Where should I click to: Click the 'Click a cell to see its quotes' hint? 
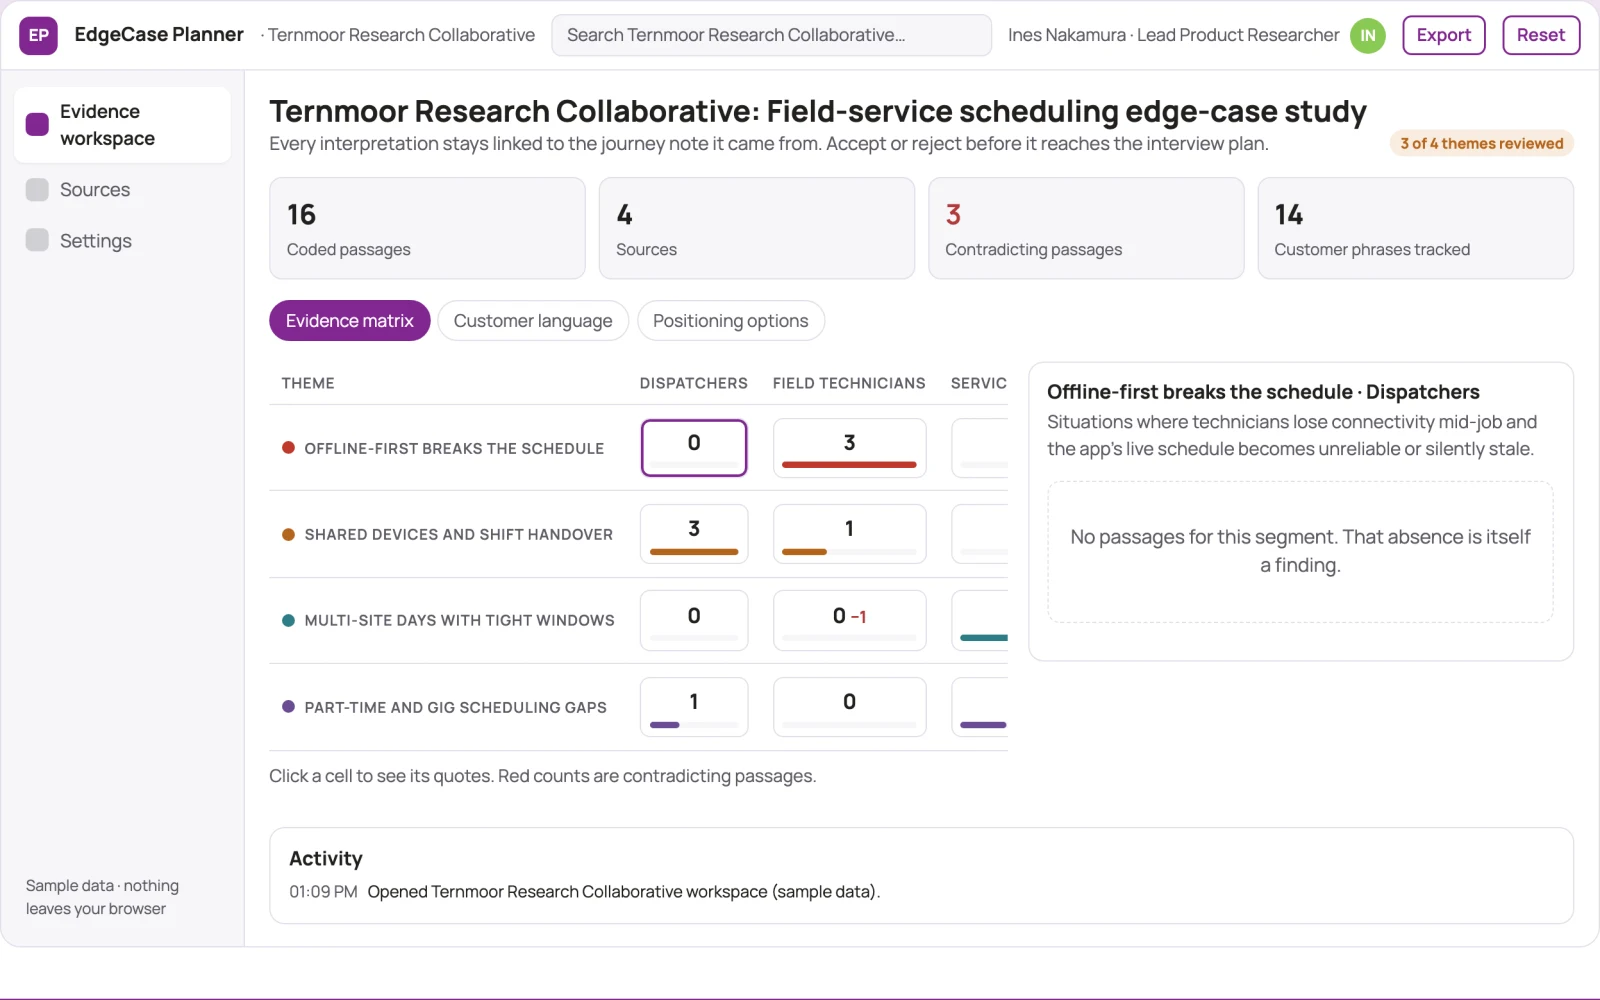[x=543, y=776]
